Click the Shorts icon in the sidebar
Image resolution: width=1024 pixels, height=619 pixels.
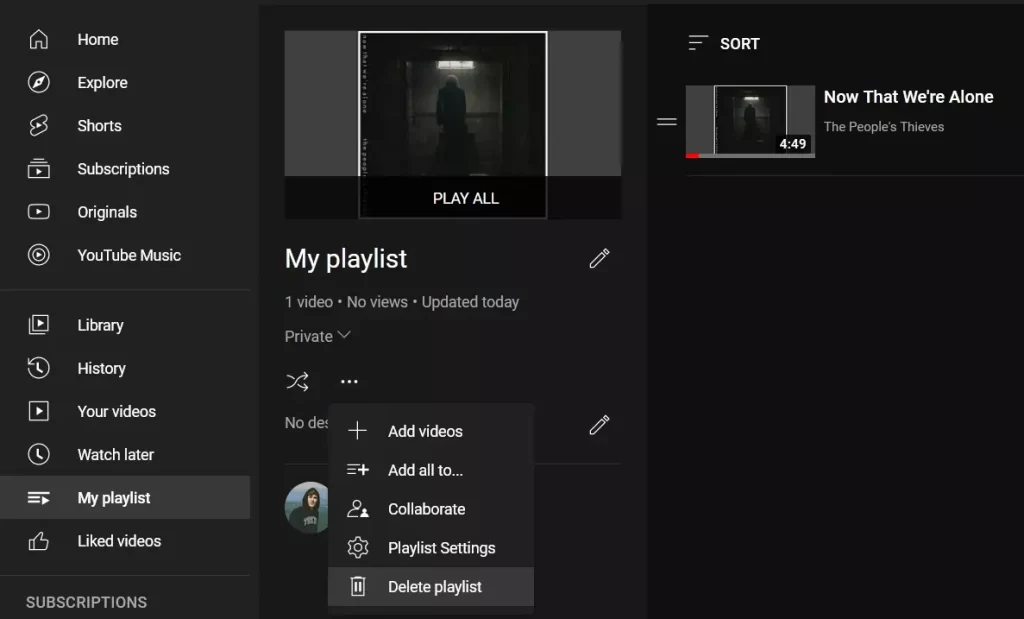pos(39,125)
